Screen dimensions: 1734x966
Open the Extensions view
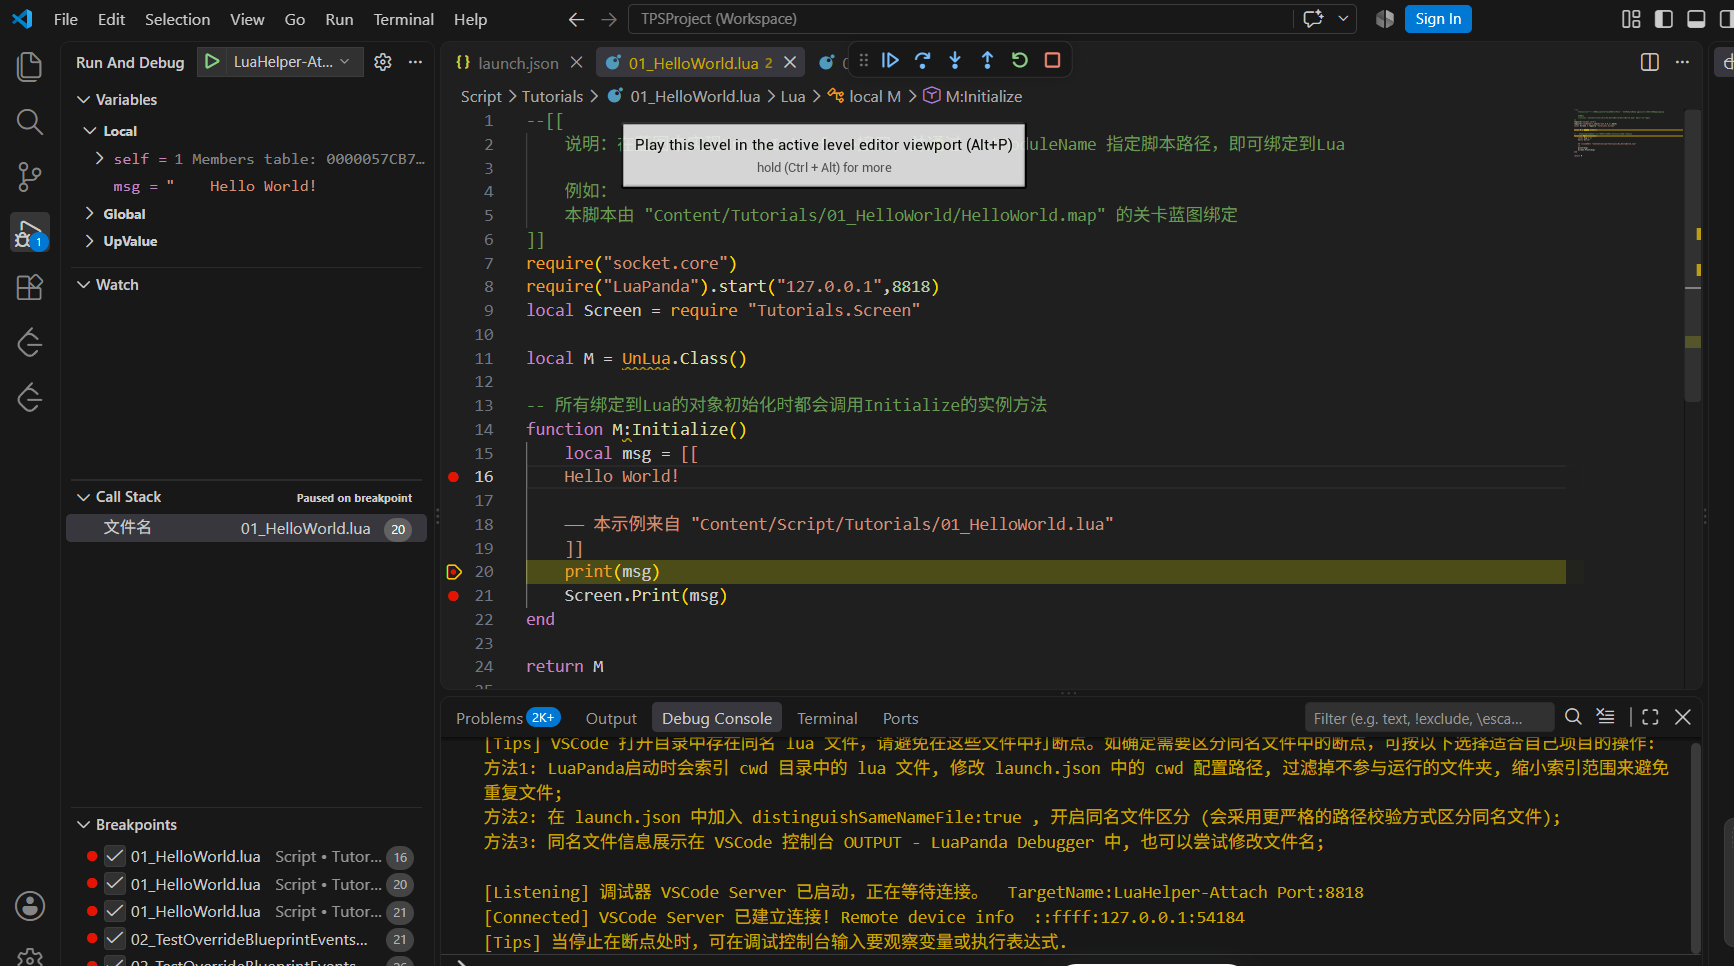click(x=30, y=287)
